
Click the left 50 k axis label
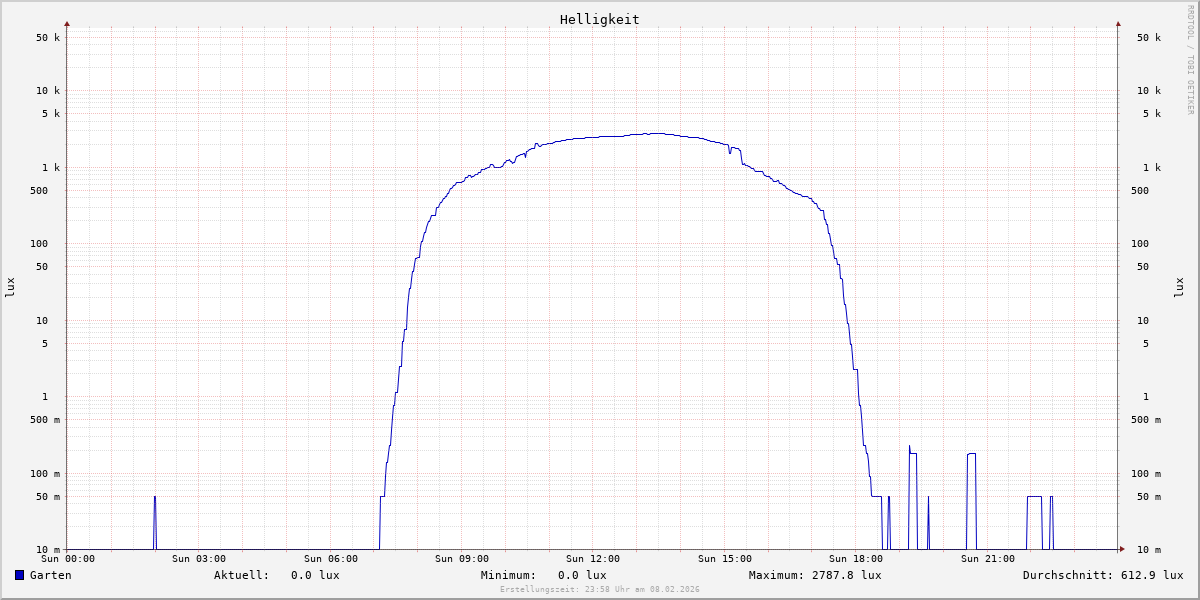pos(48,38)
